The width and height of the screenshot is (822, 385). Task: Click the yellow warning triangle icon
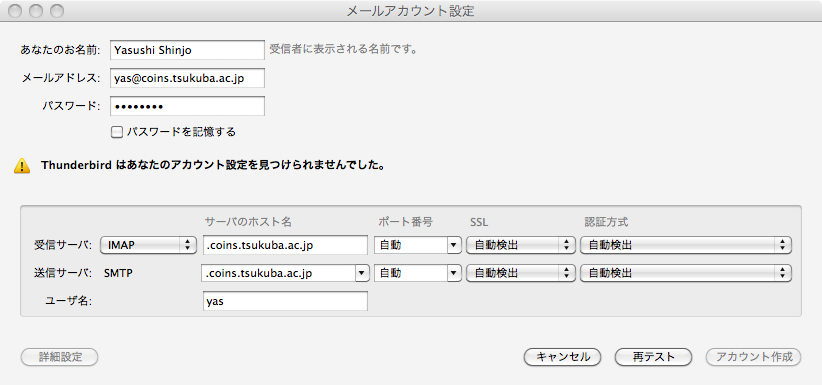(22, 166)
